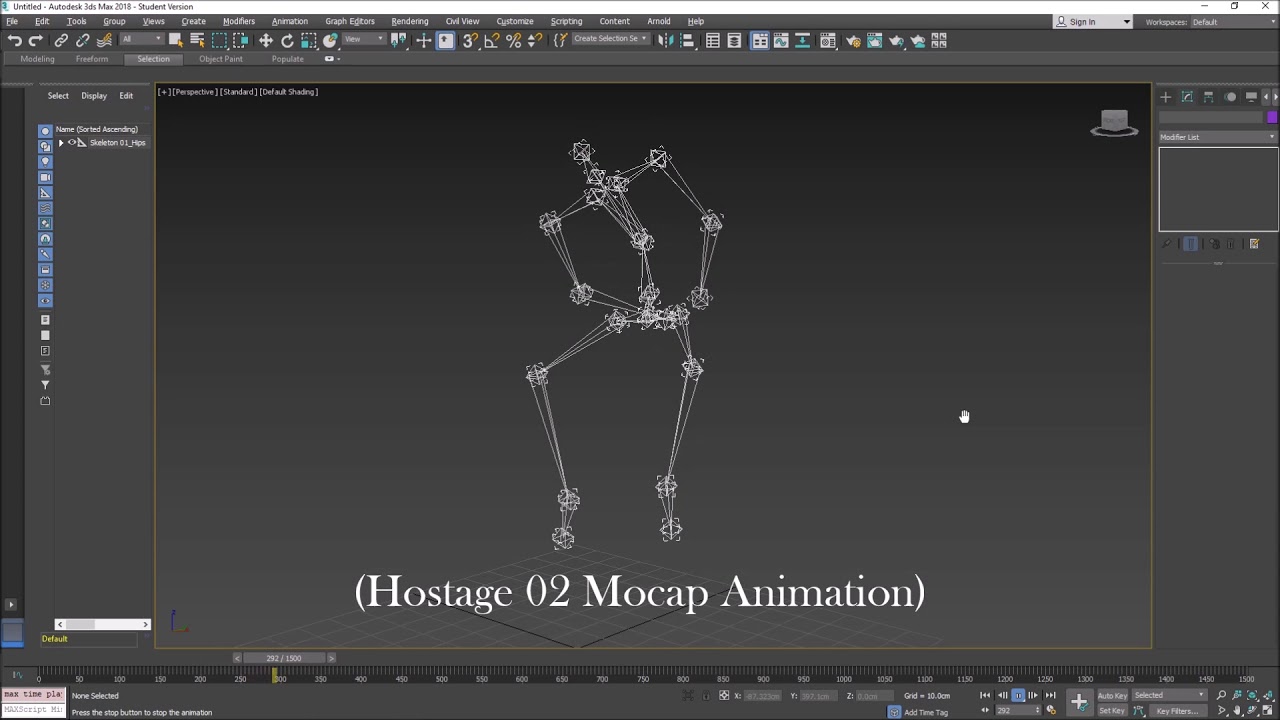Click the Undo arrow icon
The height and width of the screenshot is (720, 1280).
click(x=14, y=40)
